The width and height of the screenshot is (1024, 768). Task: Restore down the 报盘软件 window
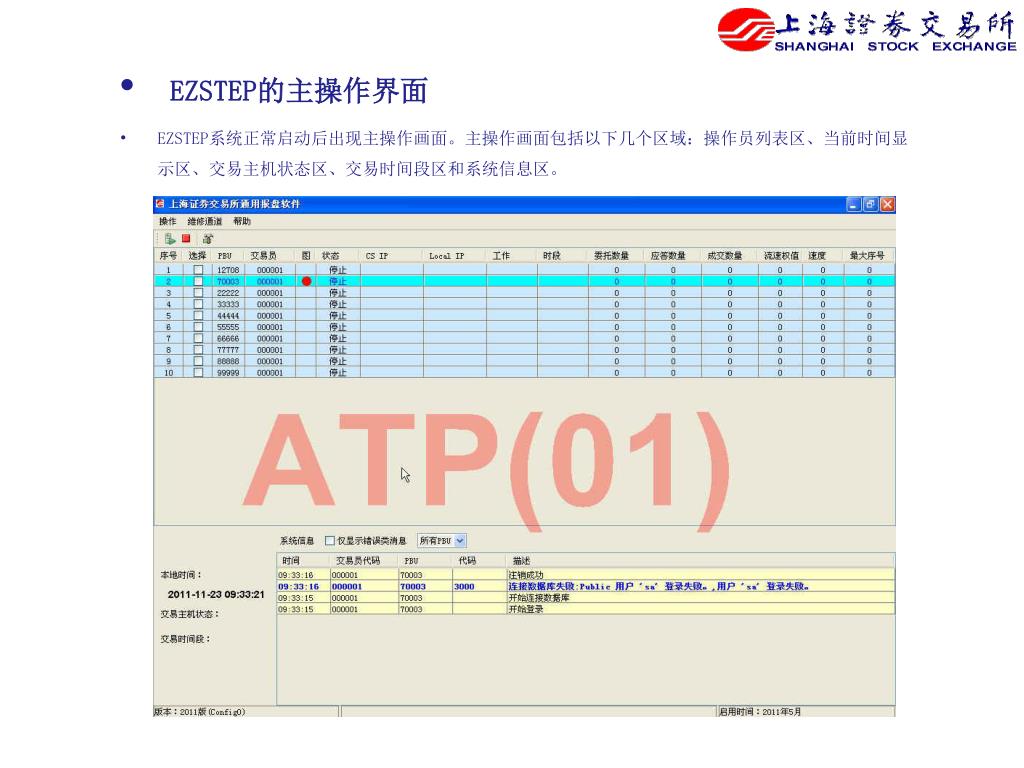(x=871, y=204)
